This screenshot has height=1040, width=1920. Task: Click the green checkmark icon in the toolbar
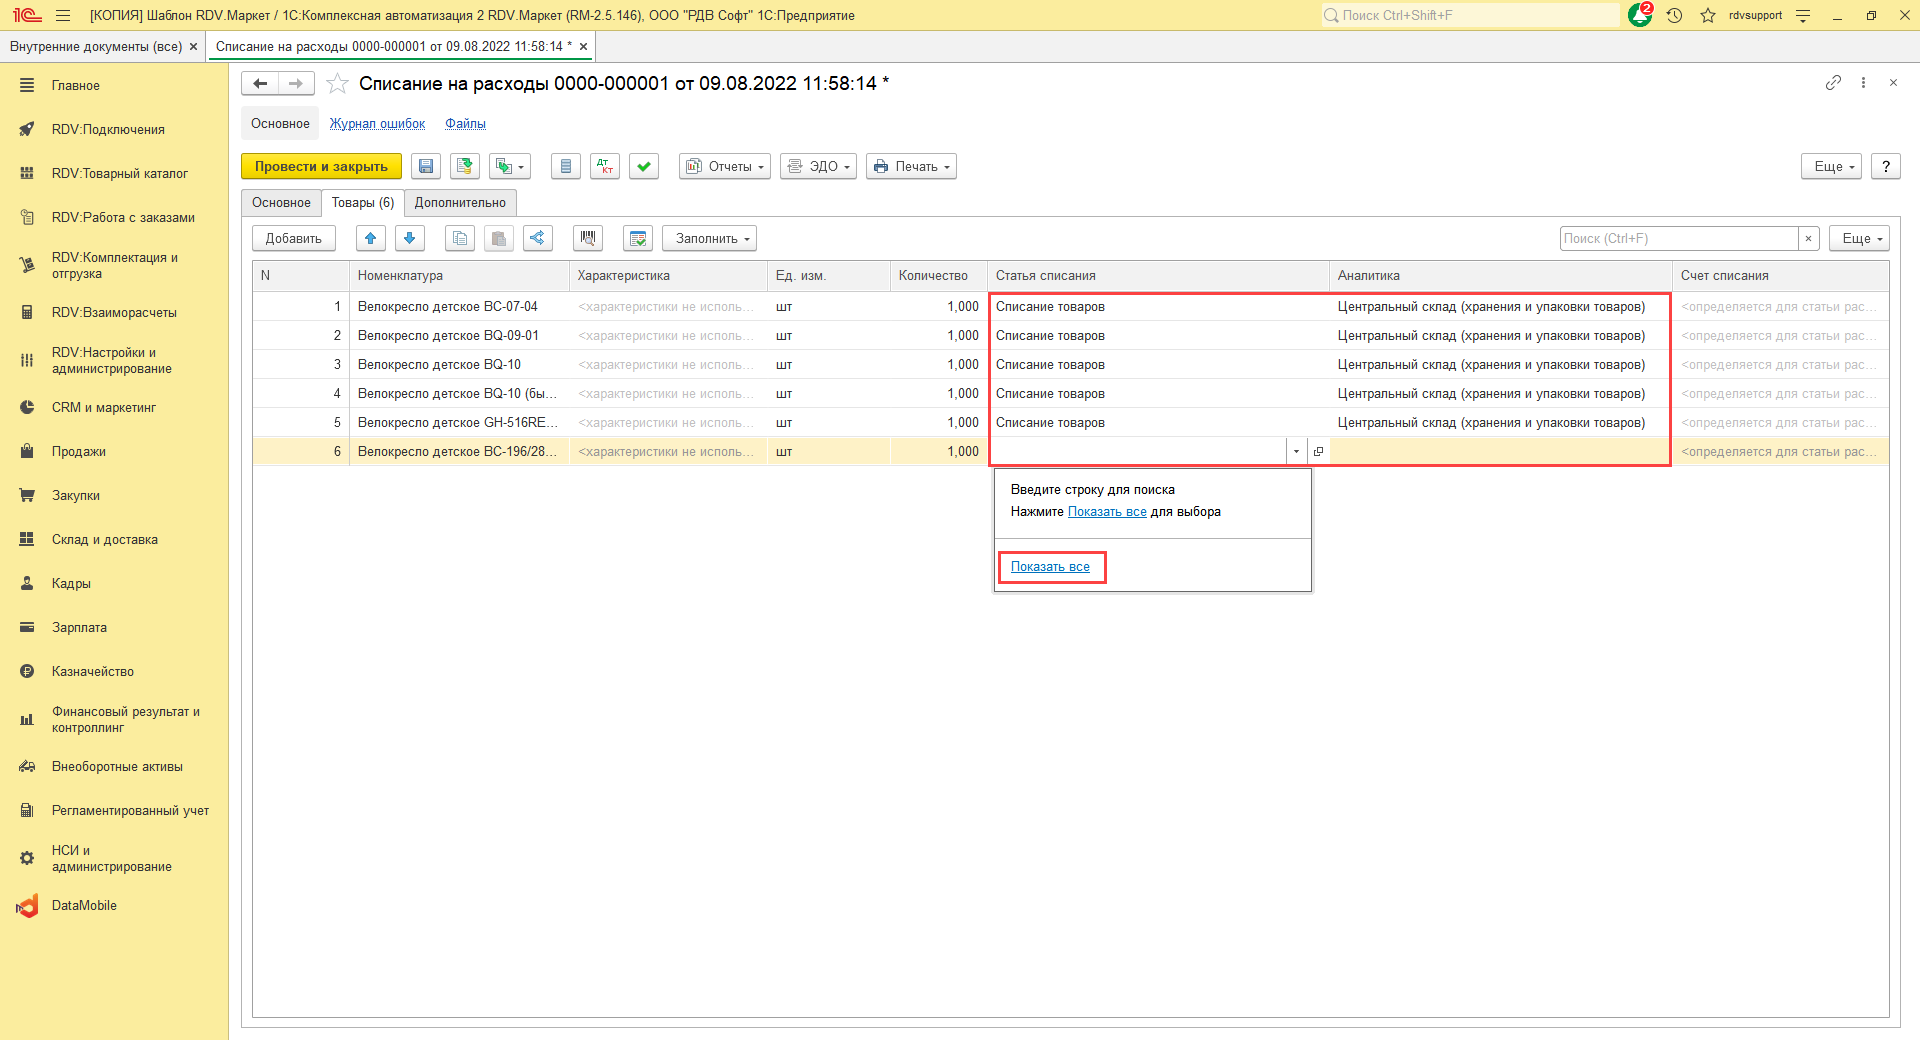click(645, 167)
